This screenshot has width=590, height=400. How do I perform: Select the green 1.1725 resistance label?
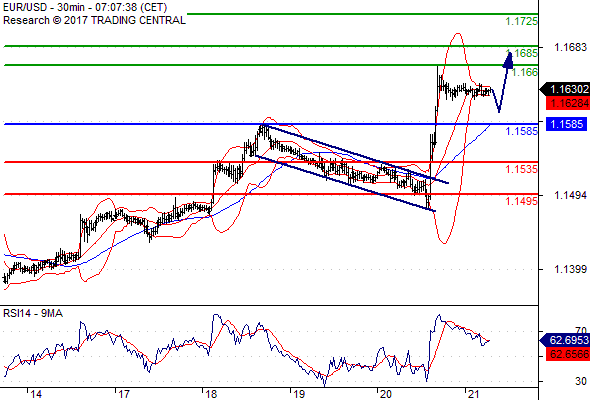coord(522,21)
